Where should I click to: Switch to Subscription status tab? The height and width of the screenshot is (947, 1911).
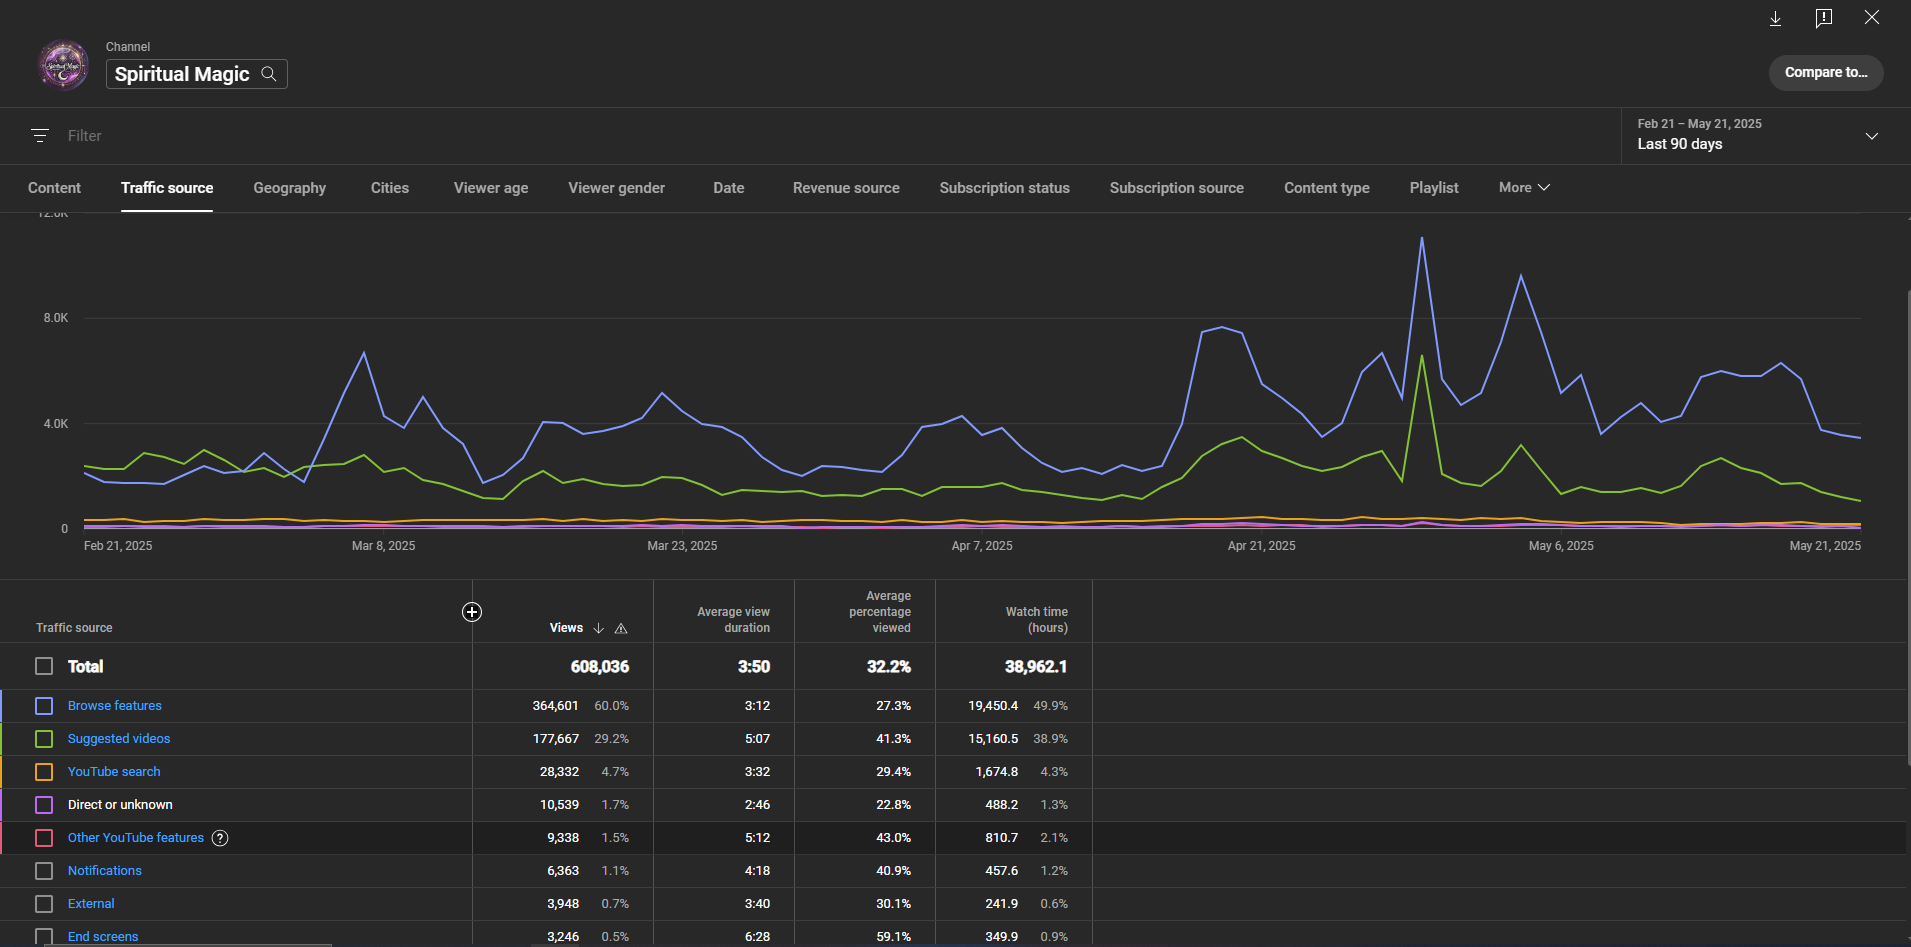(x=1004, y=188)
